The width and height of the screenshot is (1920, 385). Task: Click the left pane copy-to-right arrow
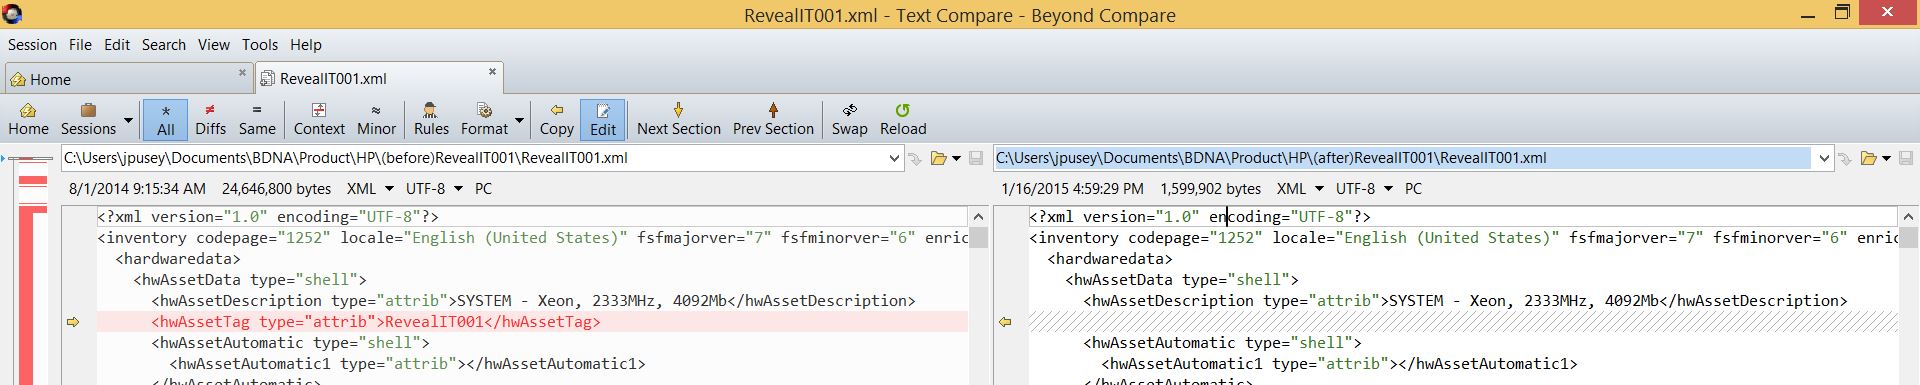tap(73, 322)
